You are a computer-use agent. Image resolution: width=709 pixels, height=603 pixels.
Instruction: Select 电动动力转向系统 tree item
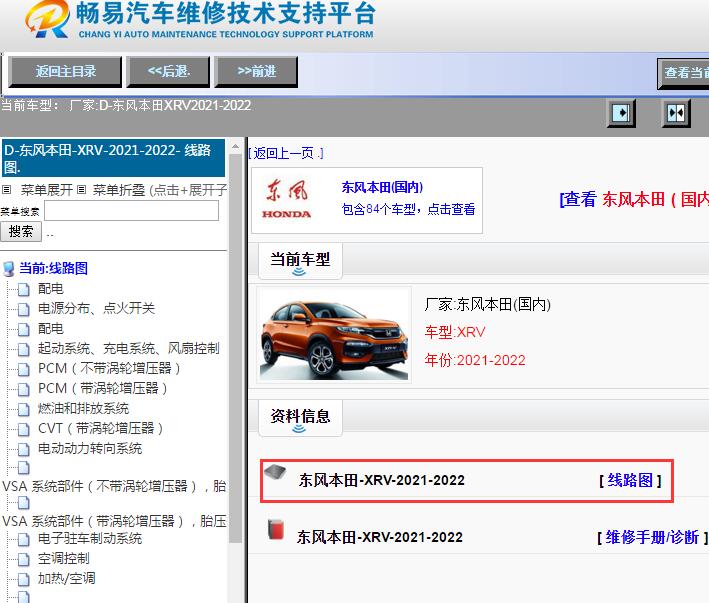(90, 448)
